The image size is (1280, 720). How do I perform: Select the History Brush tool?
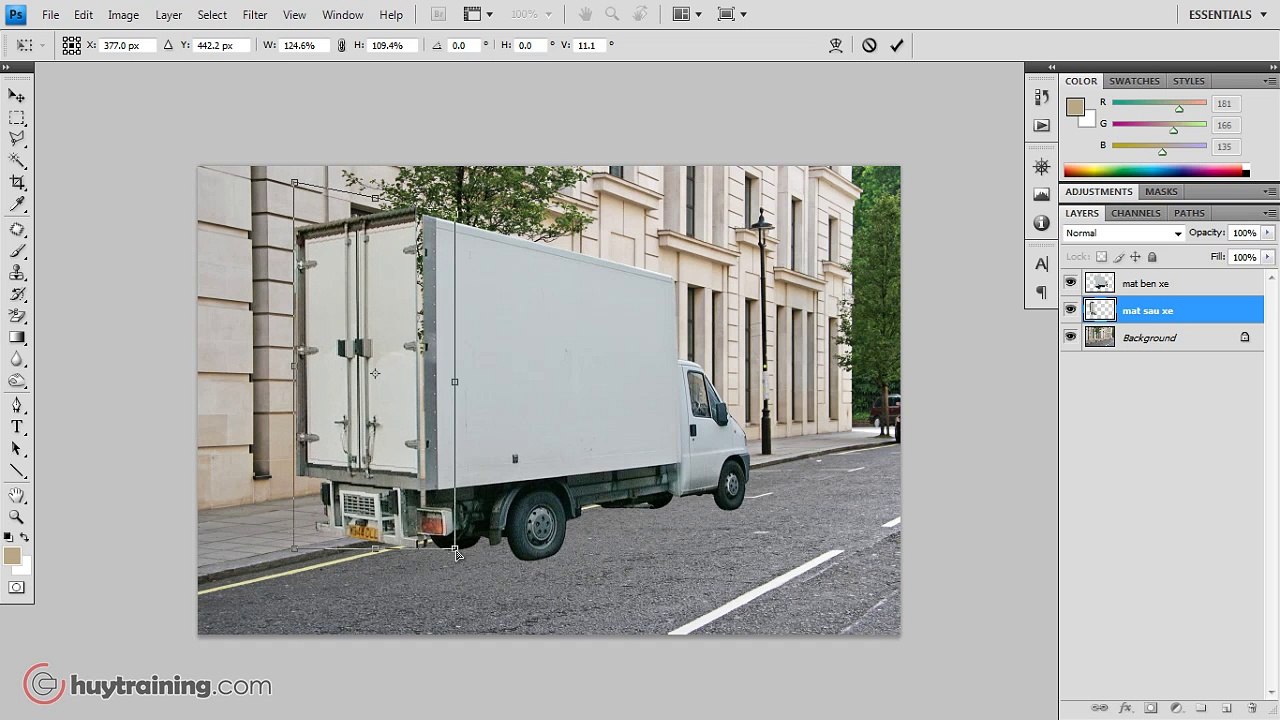(x=17, y=294)
